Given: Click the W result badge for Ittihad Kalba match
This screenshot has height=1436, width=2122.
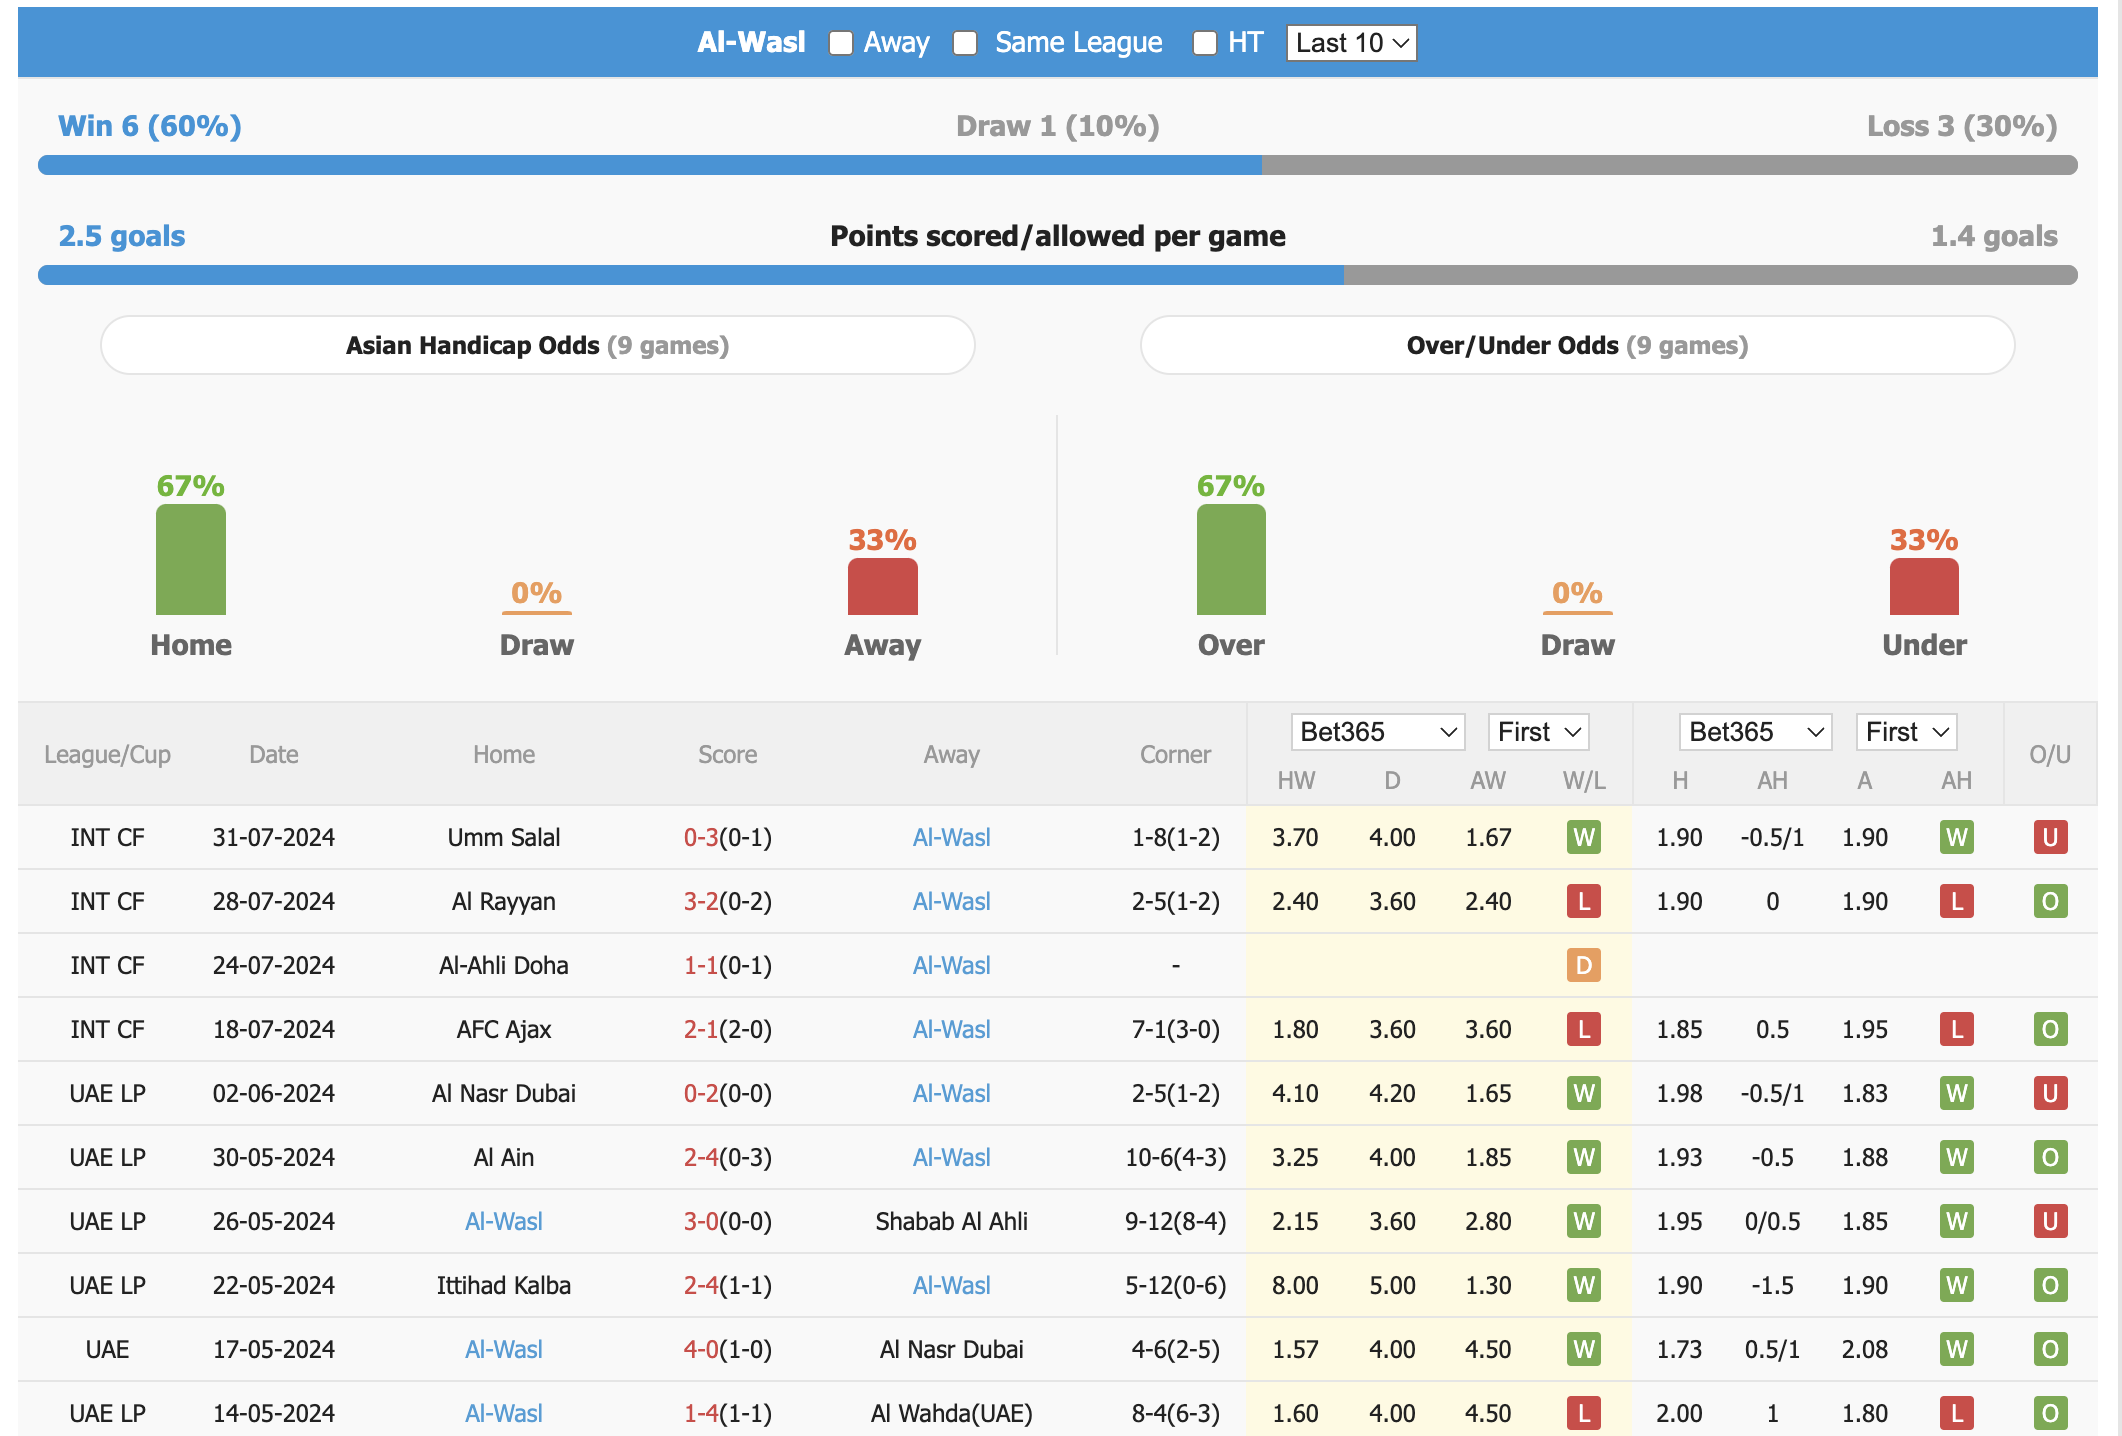Looking at the screenshot, I should (x=1584, y=1285).
